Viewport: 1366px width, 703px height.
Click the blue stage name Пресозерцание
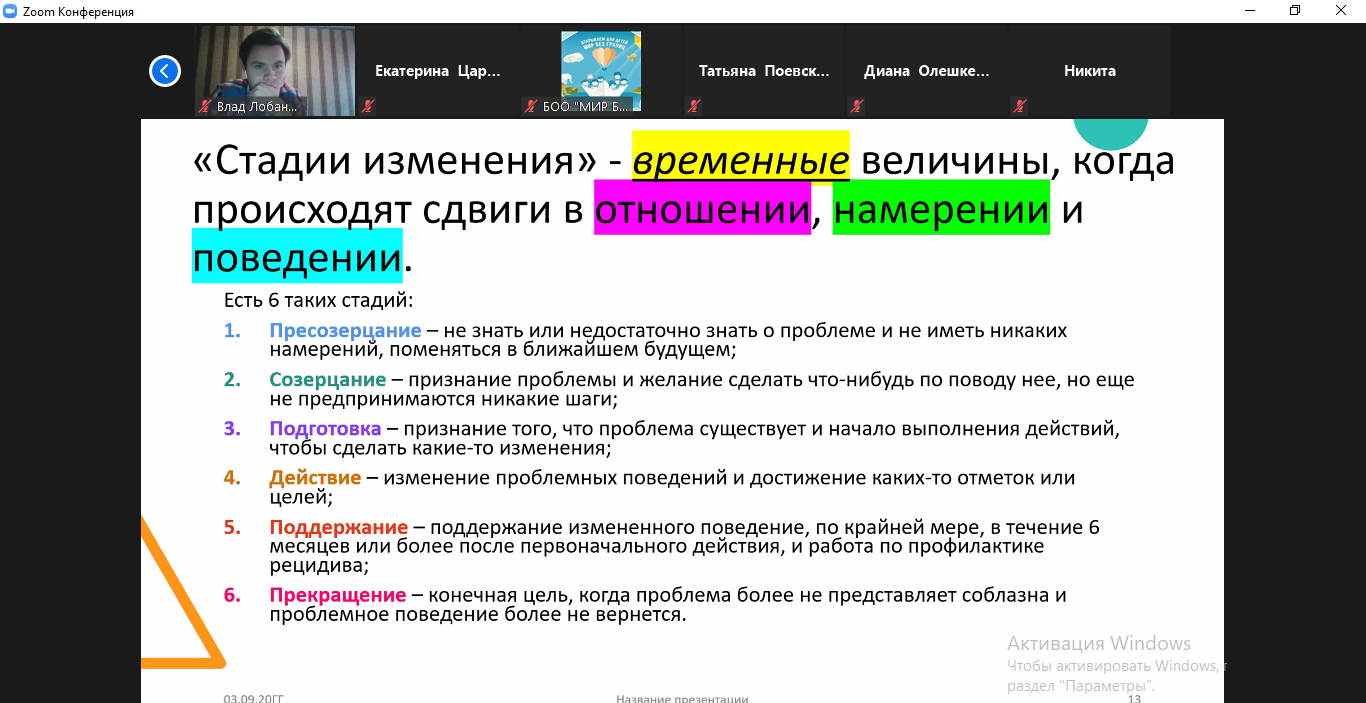345,330
